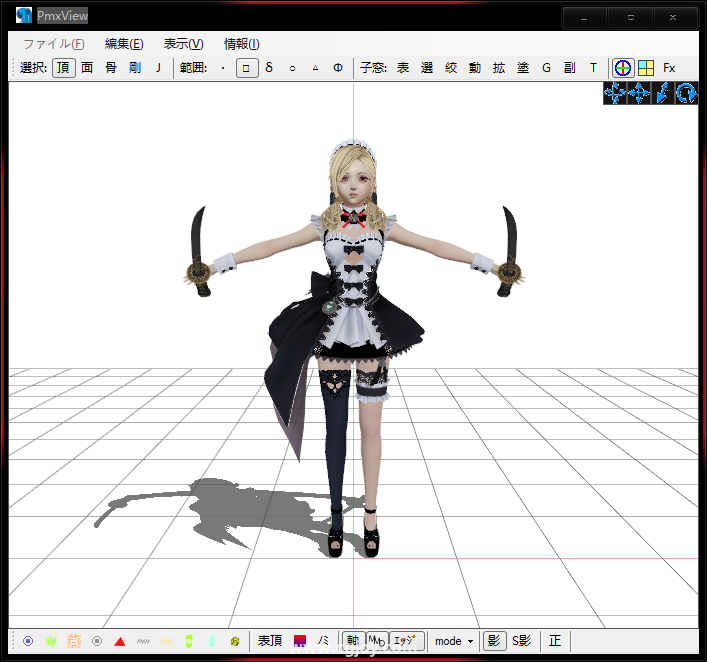This screenshot has width=707, height=662.
Task: Open the 編集(E) menu
Action: click(x=124, y=44)
